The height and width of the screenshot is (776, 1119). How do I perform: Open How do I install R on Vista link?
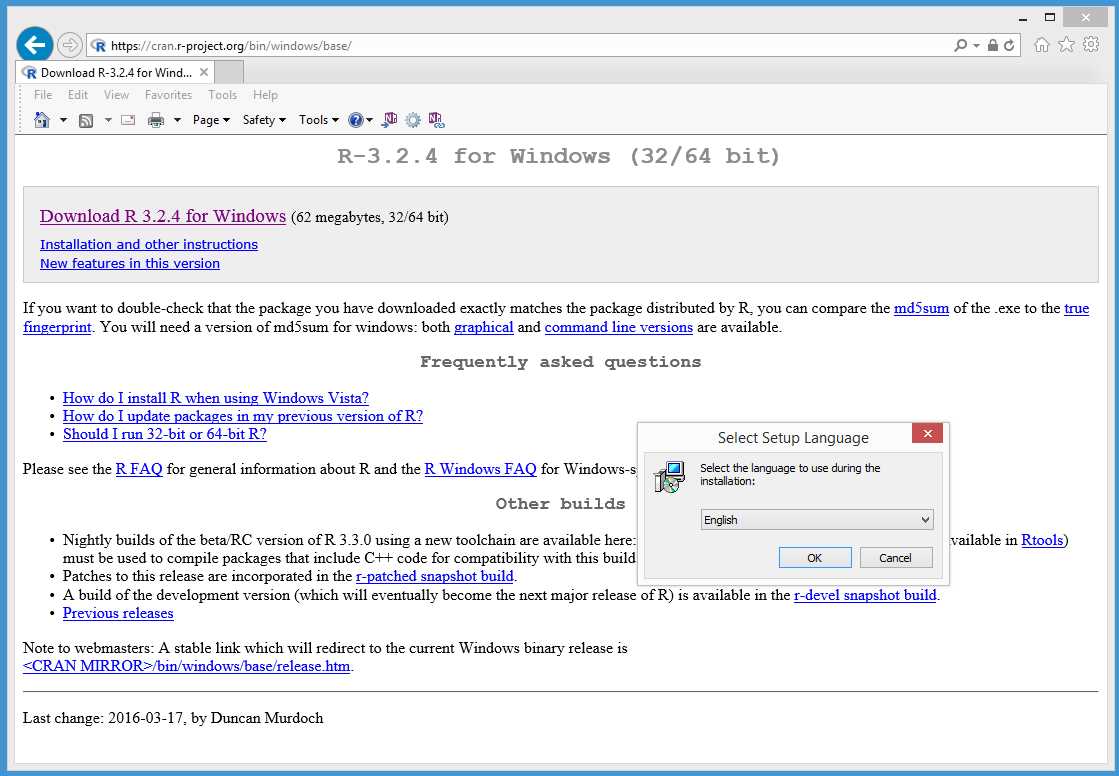point(216,398)
